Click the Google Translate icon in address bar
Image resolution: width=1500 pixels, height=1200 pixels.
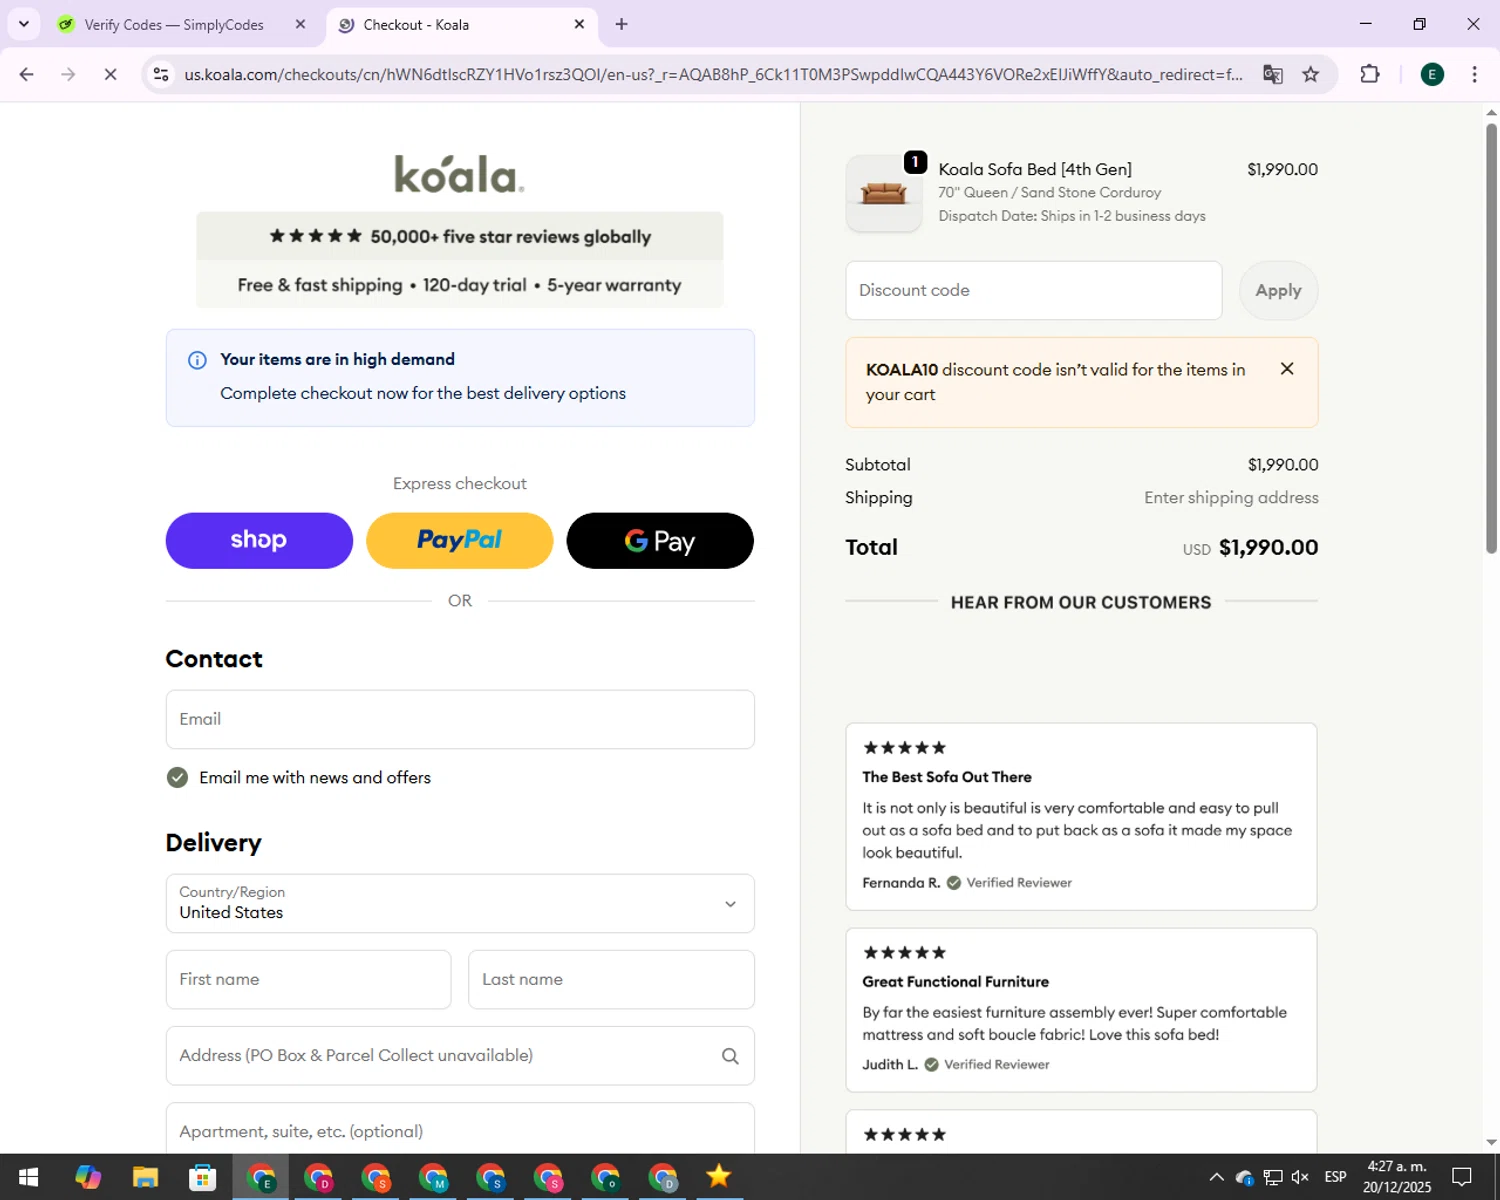(1272, 74)
